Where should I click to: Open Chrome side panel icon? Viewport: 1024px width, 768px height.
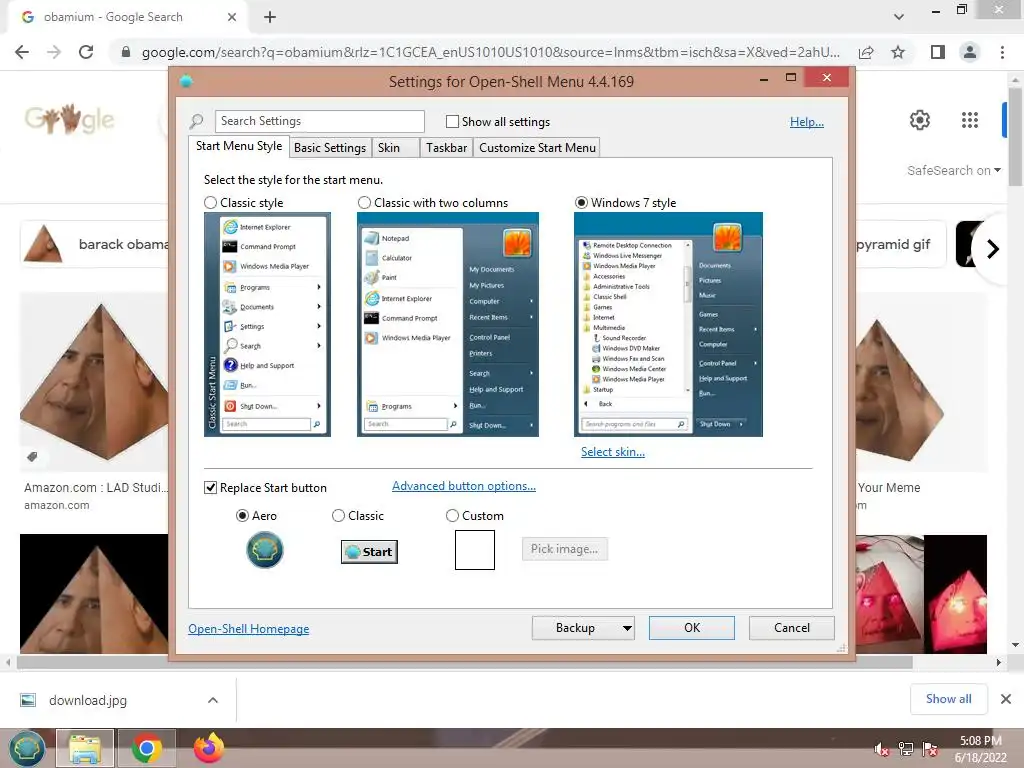tap(938, 52)
